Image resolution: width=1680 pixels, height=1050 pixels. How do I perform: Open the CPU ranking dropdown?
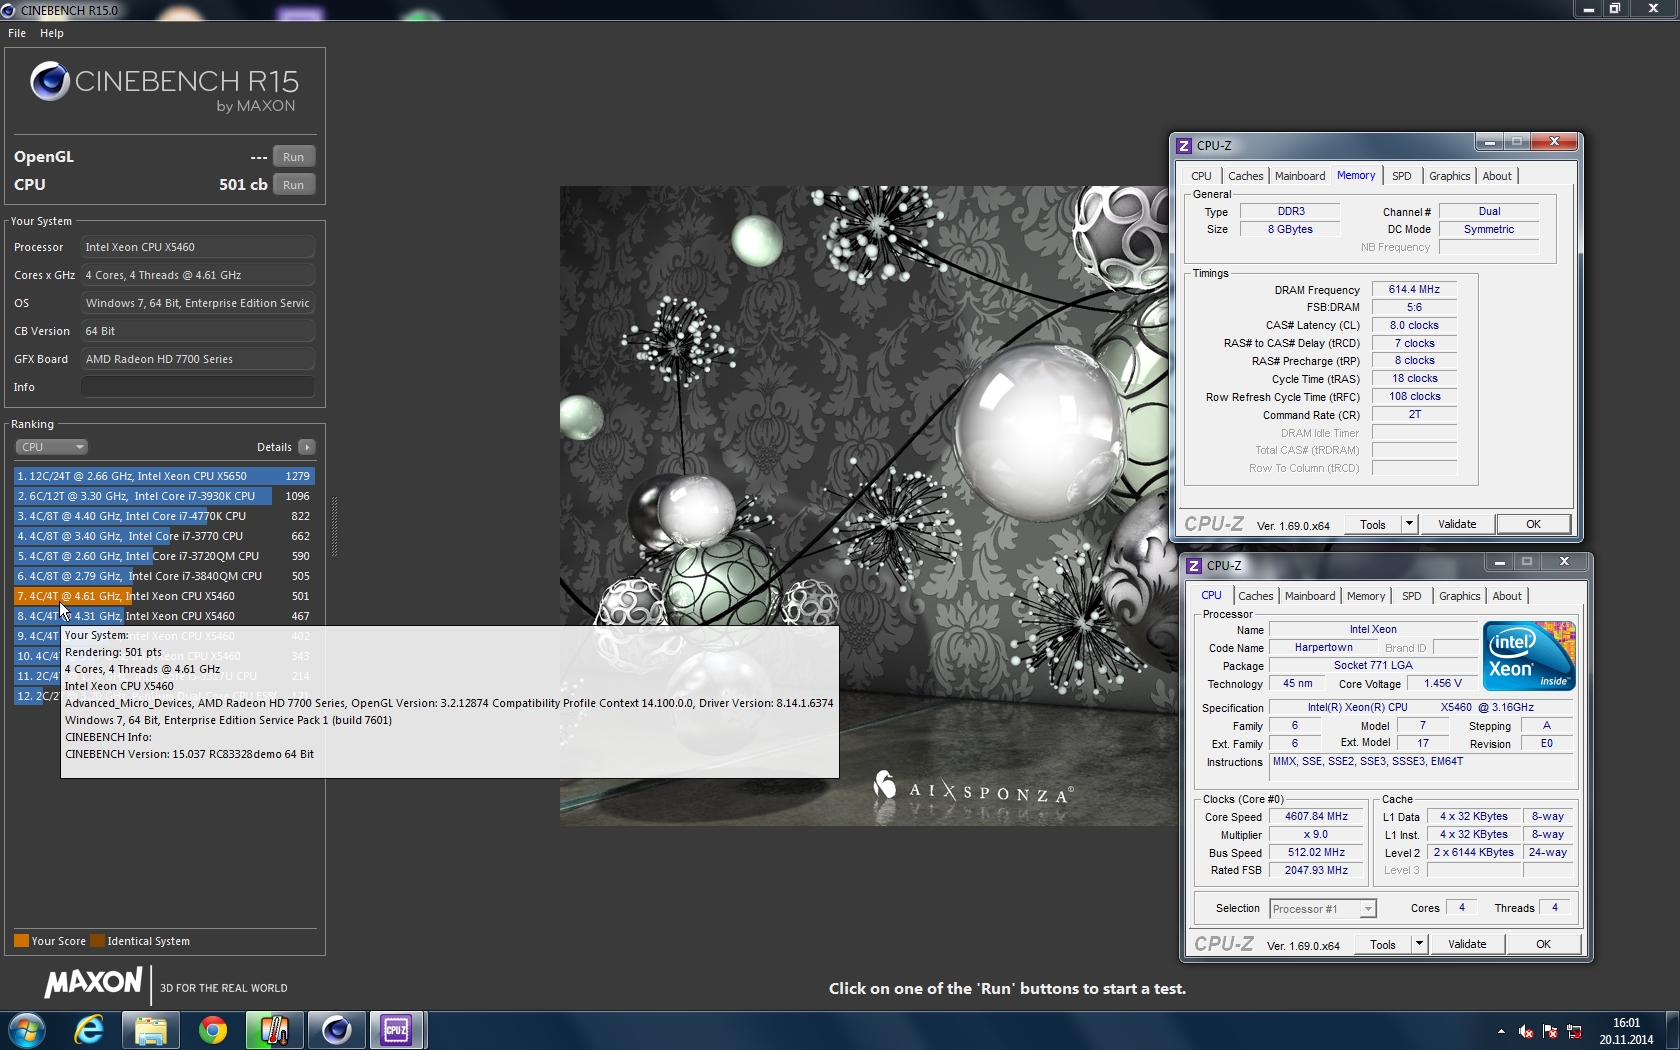coord(52,447)
